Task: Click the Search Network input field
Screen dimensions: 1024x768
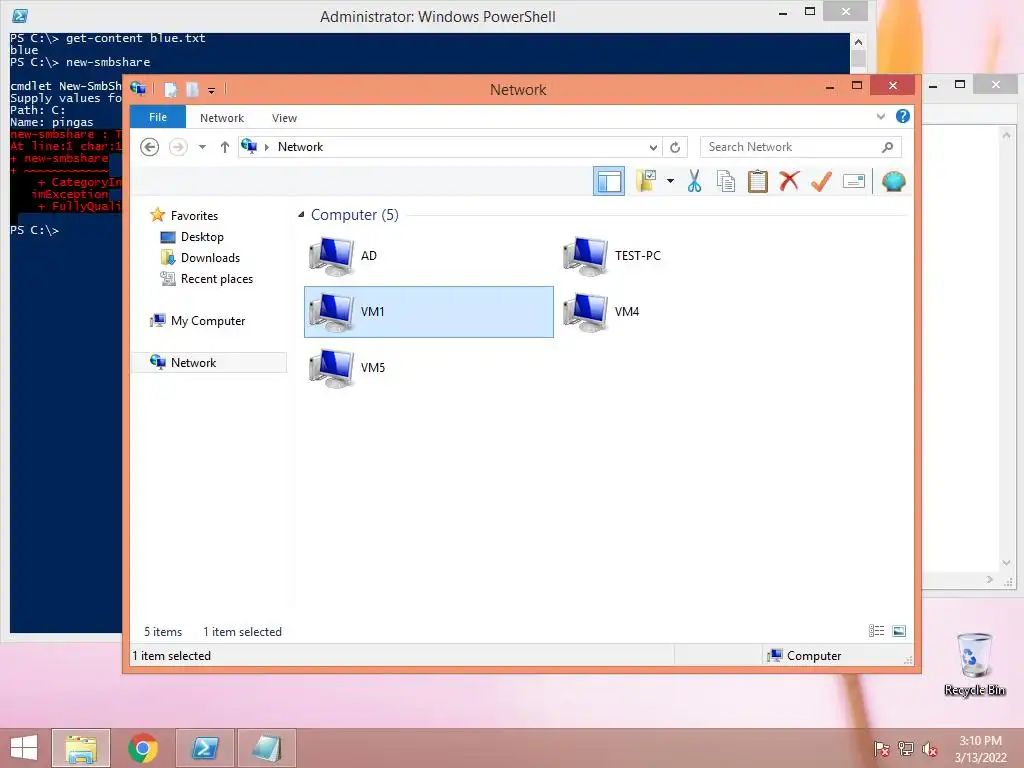Action: click(801, 147)
